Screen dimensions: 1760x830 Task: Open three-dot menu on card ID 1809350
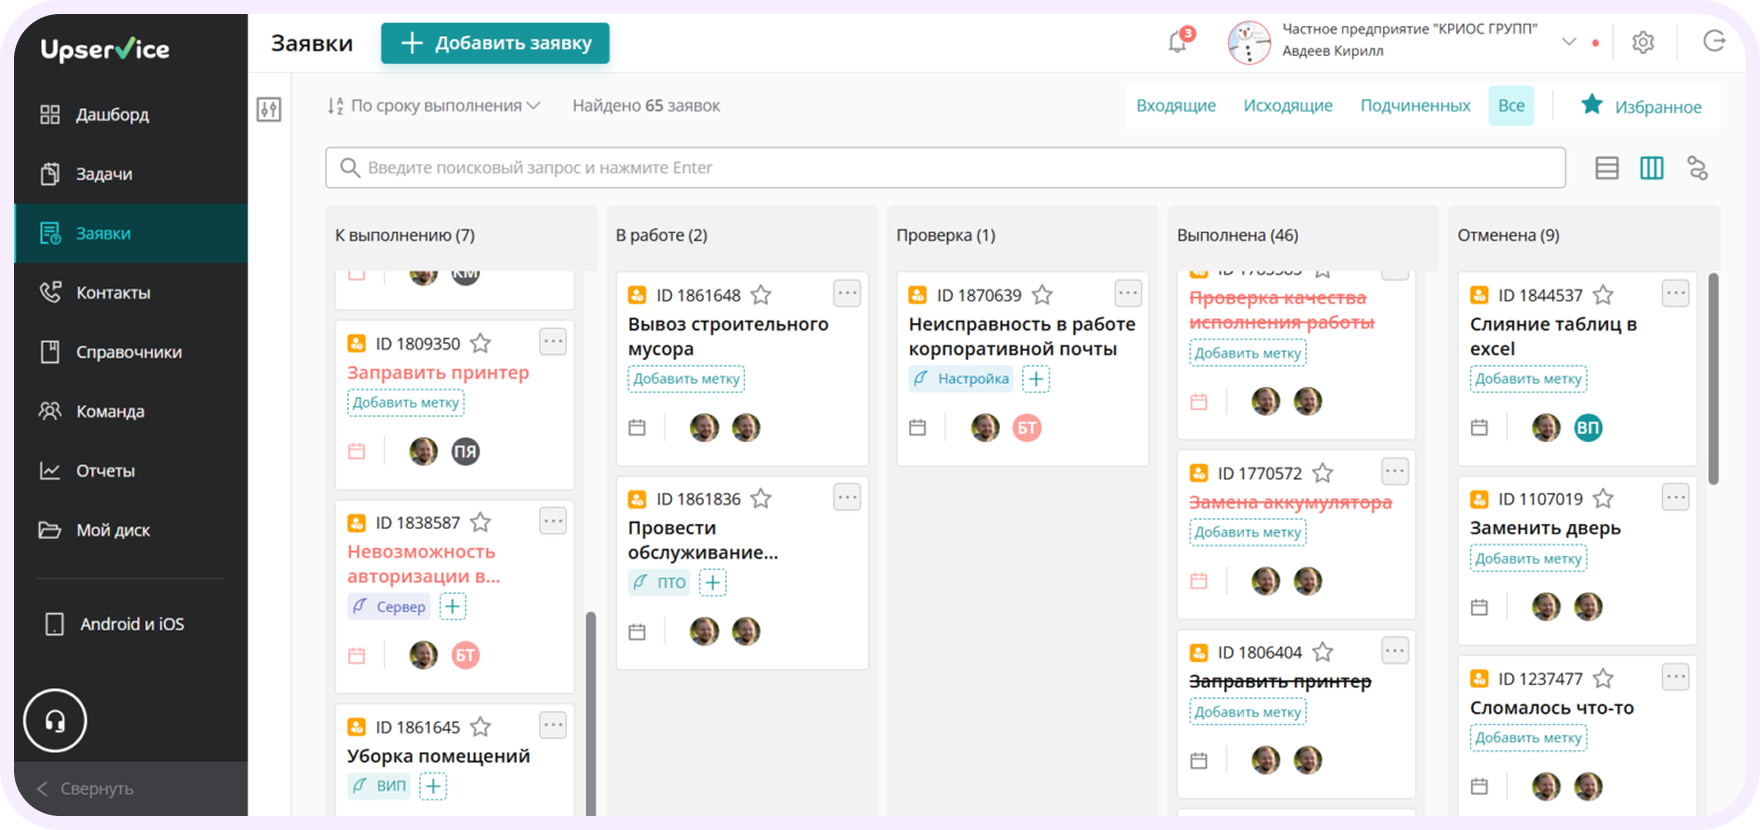[x=553, y=341]
